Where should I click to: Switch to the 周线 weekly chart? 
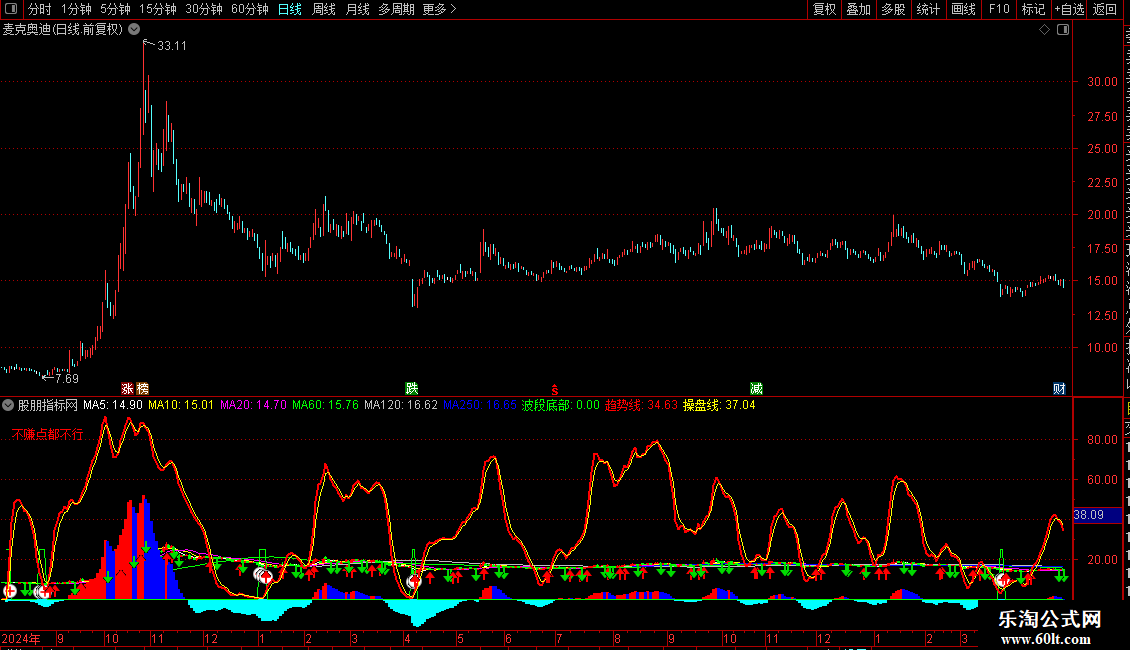pyautogui.click(x=324, y=9)
